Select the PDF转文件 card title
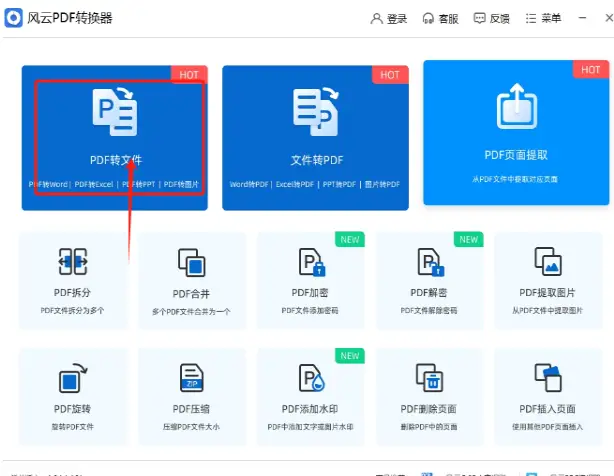 pyautogui.click(x=116, y=160)
